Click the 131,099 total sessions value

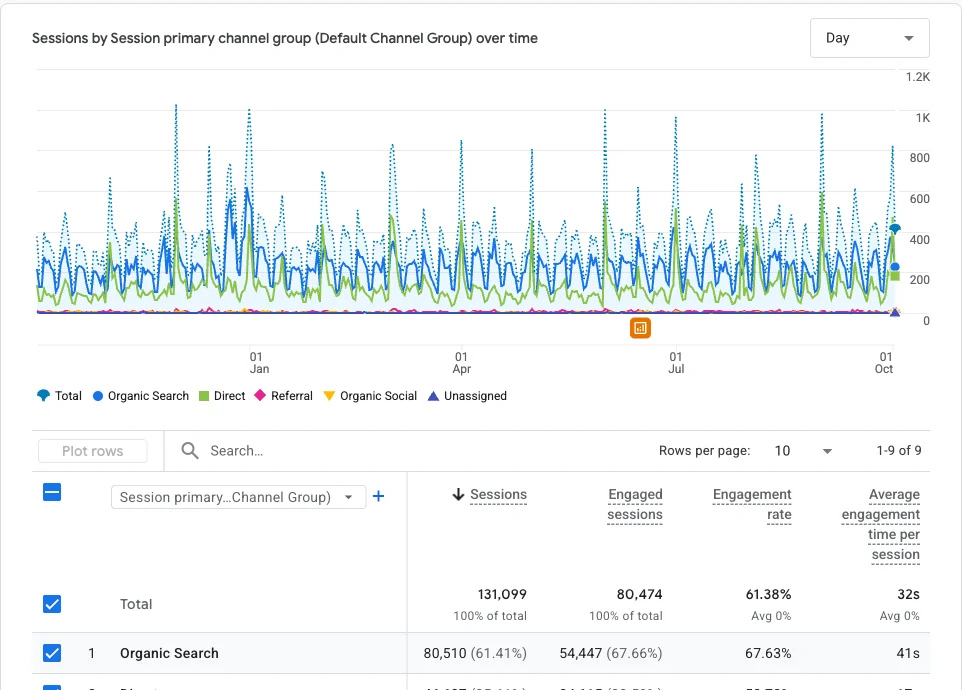(502, 594)
